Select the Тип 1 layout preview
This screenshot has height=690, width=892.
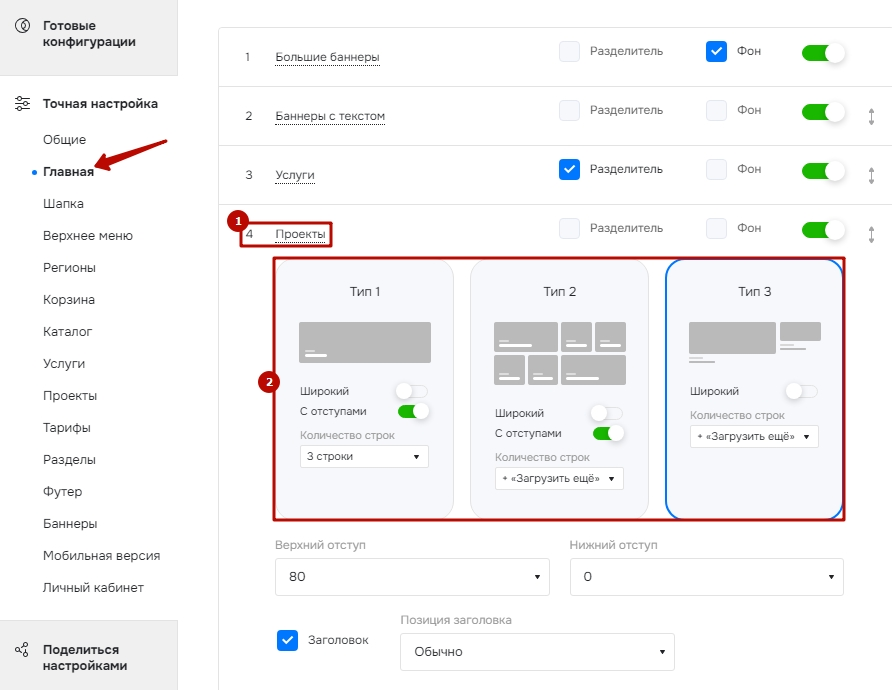click(365, 342)
